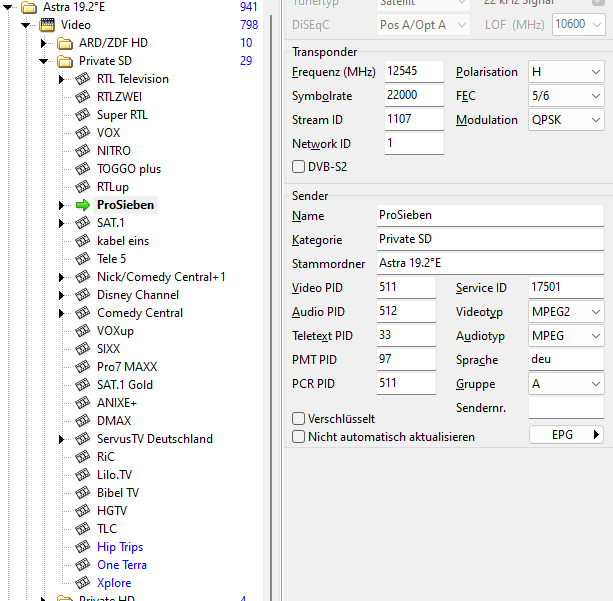613x601 pixels.
Task: Open the Polarisation dropdown
Action: click(566, 72)
